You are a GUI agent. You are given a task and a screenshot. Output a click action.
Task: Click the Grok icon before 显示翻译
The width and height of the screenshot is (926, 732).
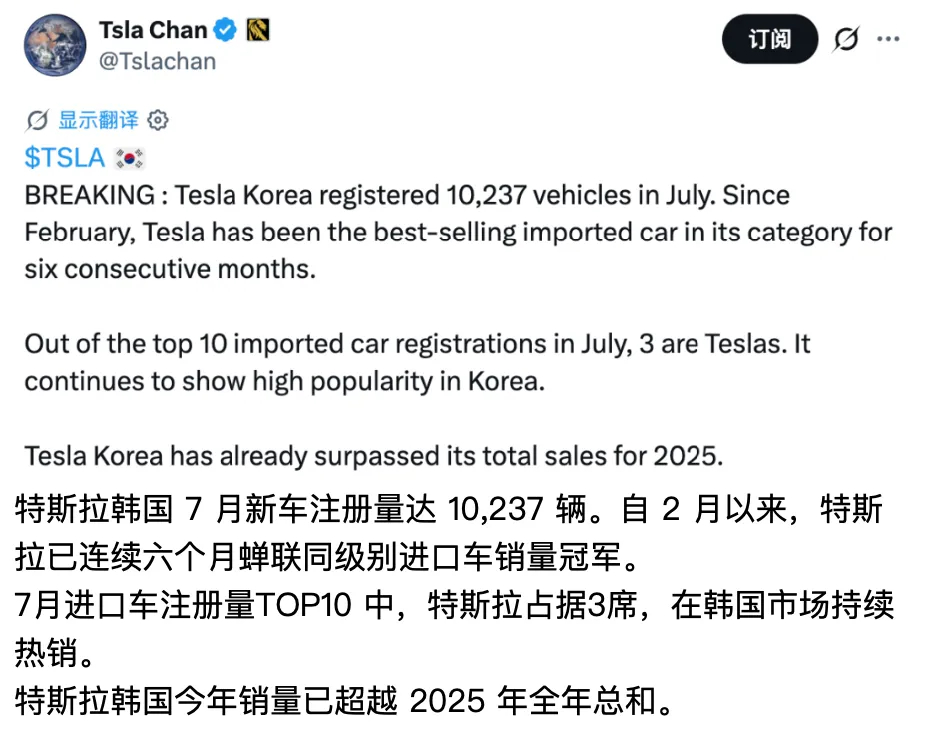click(x=37, y=121)
